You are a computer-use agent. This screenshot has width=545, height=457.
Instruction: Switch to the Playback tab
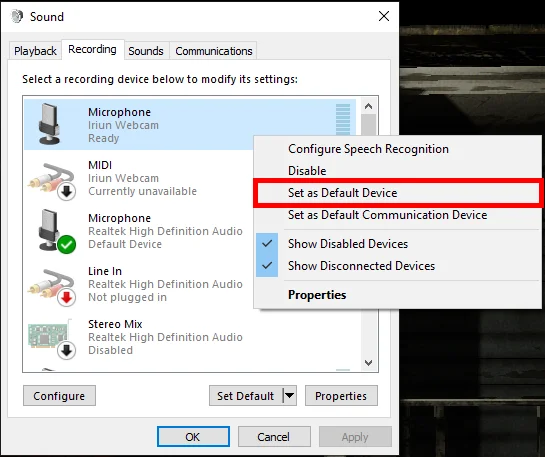click(35, 51)
